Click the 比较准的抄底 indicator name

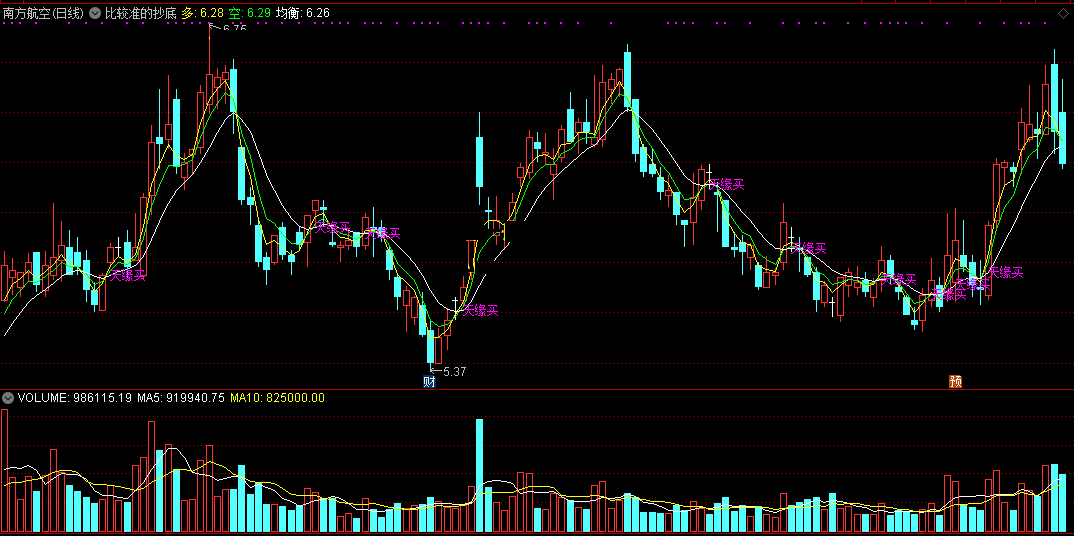(140, 12)
